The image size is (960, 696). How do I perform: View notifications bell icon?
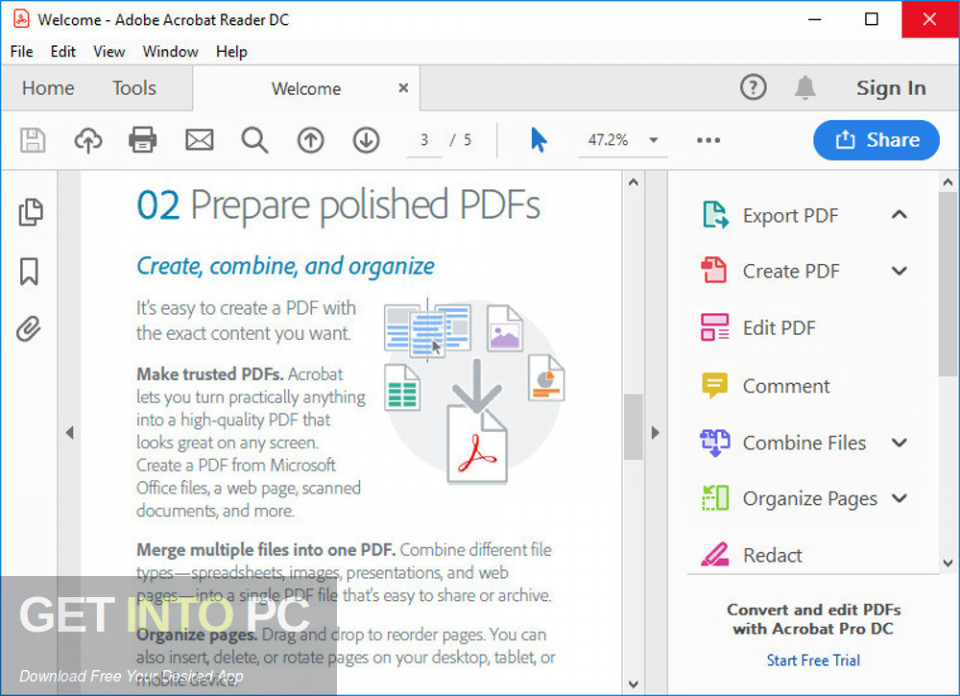tap(805, 88)
